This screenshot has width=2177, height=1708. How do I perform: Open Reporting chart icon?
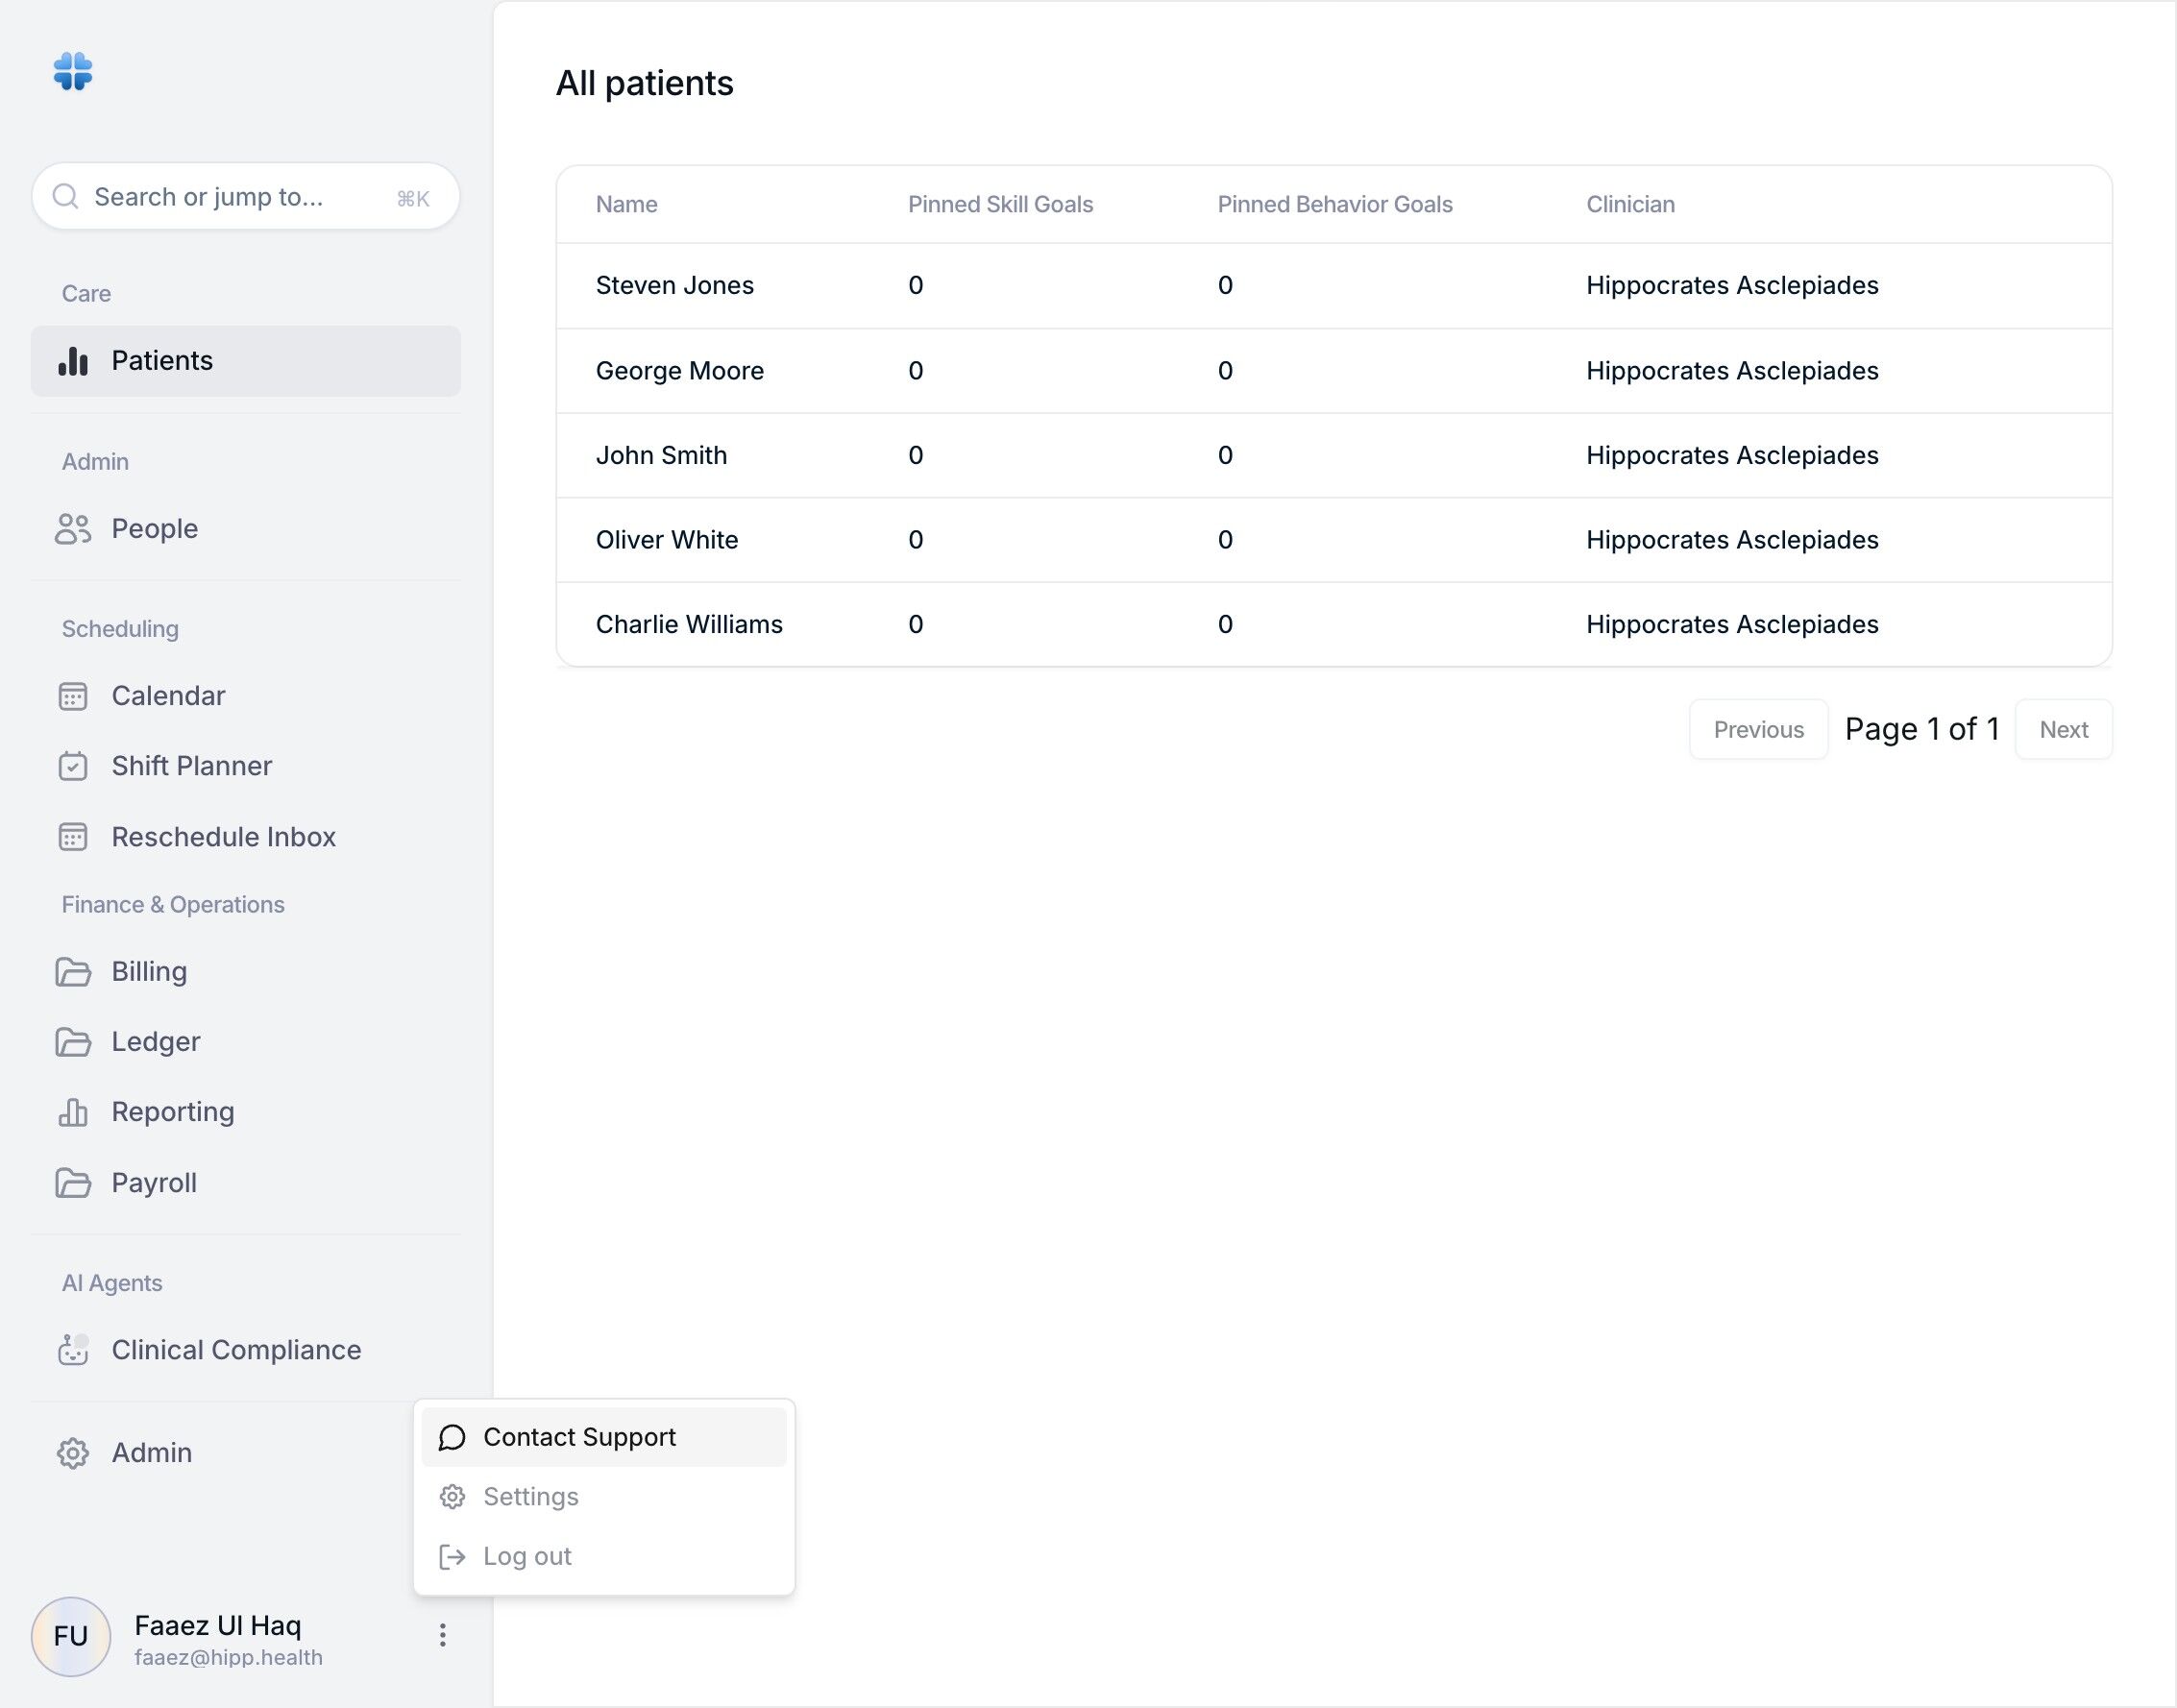[73, 1112]
